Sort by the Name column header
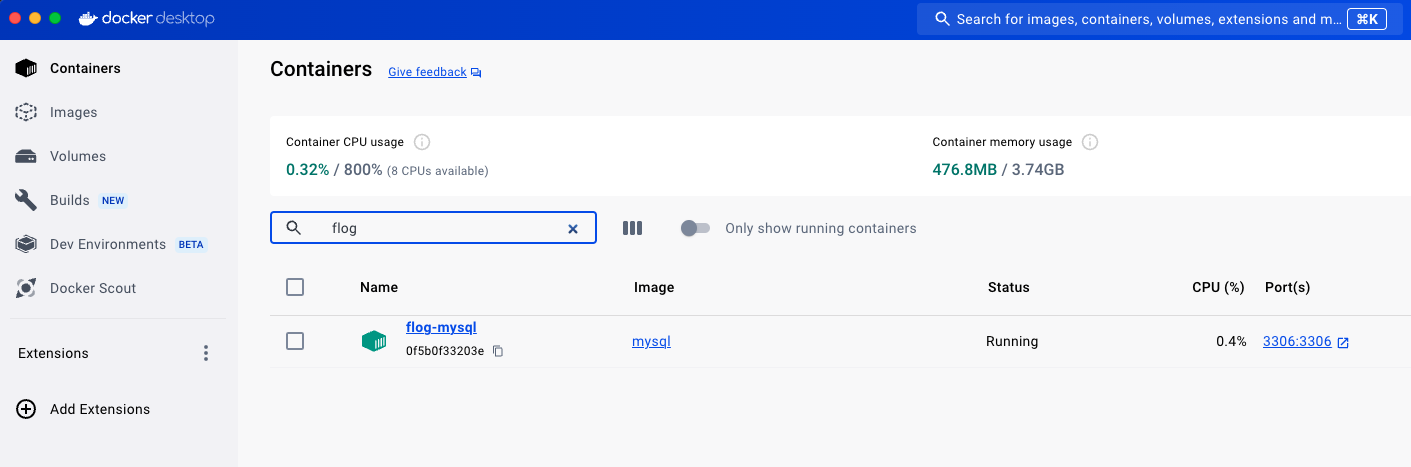The image size is (1411, 467). click(x=379, y=287)
